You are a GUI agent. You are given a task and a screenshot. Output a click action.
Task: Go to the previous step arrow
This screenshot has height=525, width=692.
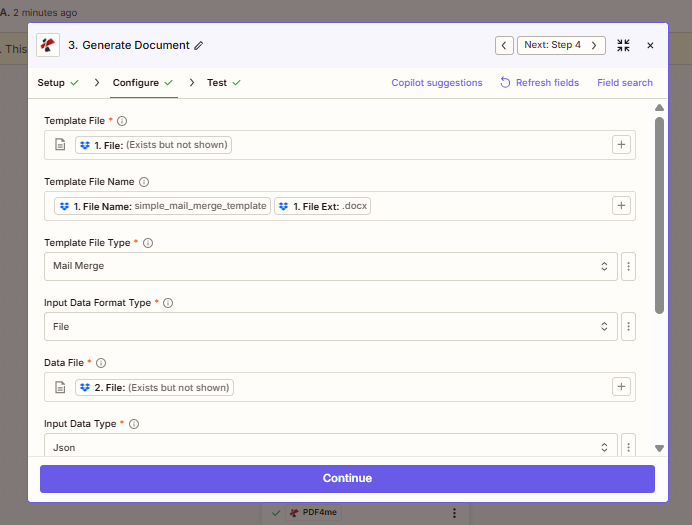504,45
